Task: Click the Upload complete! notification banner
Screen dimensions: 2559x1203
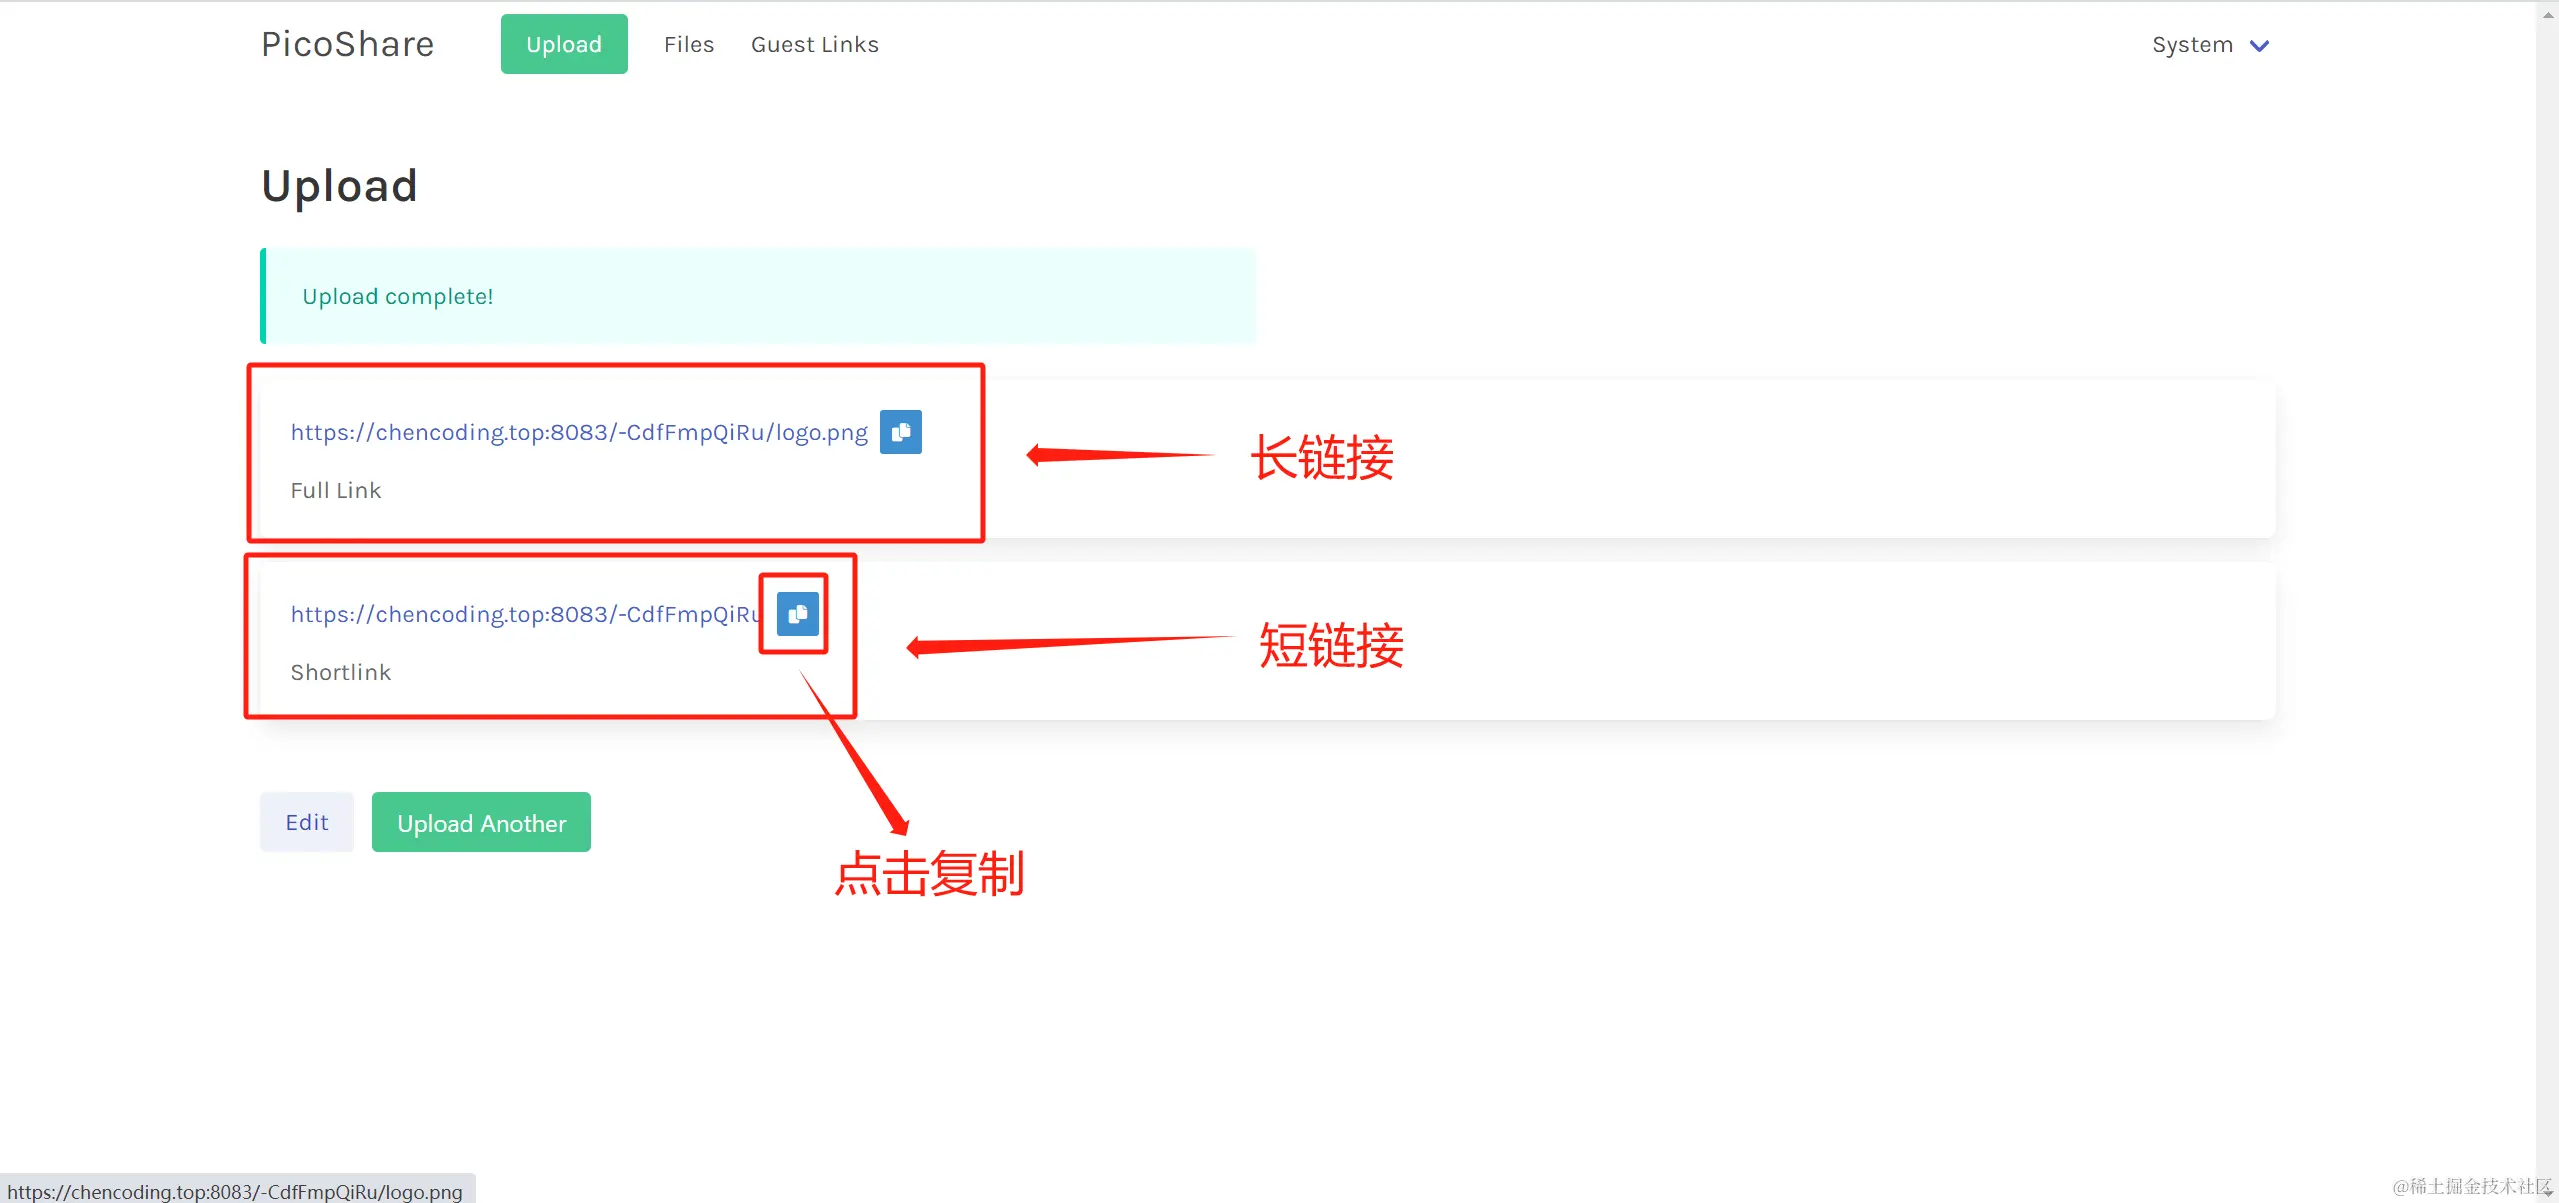Action: click(x=758, y=296)
